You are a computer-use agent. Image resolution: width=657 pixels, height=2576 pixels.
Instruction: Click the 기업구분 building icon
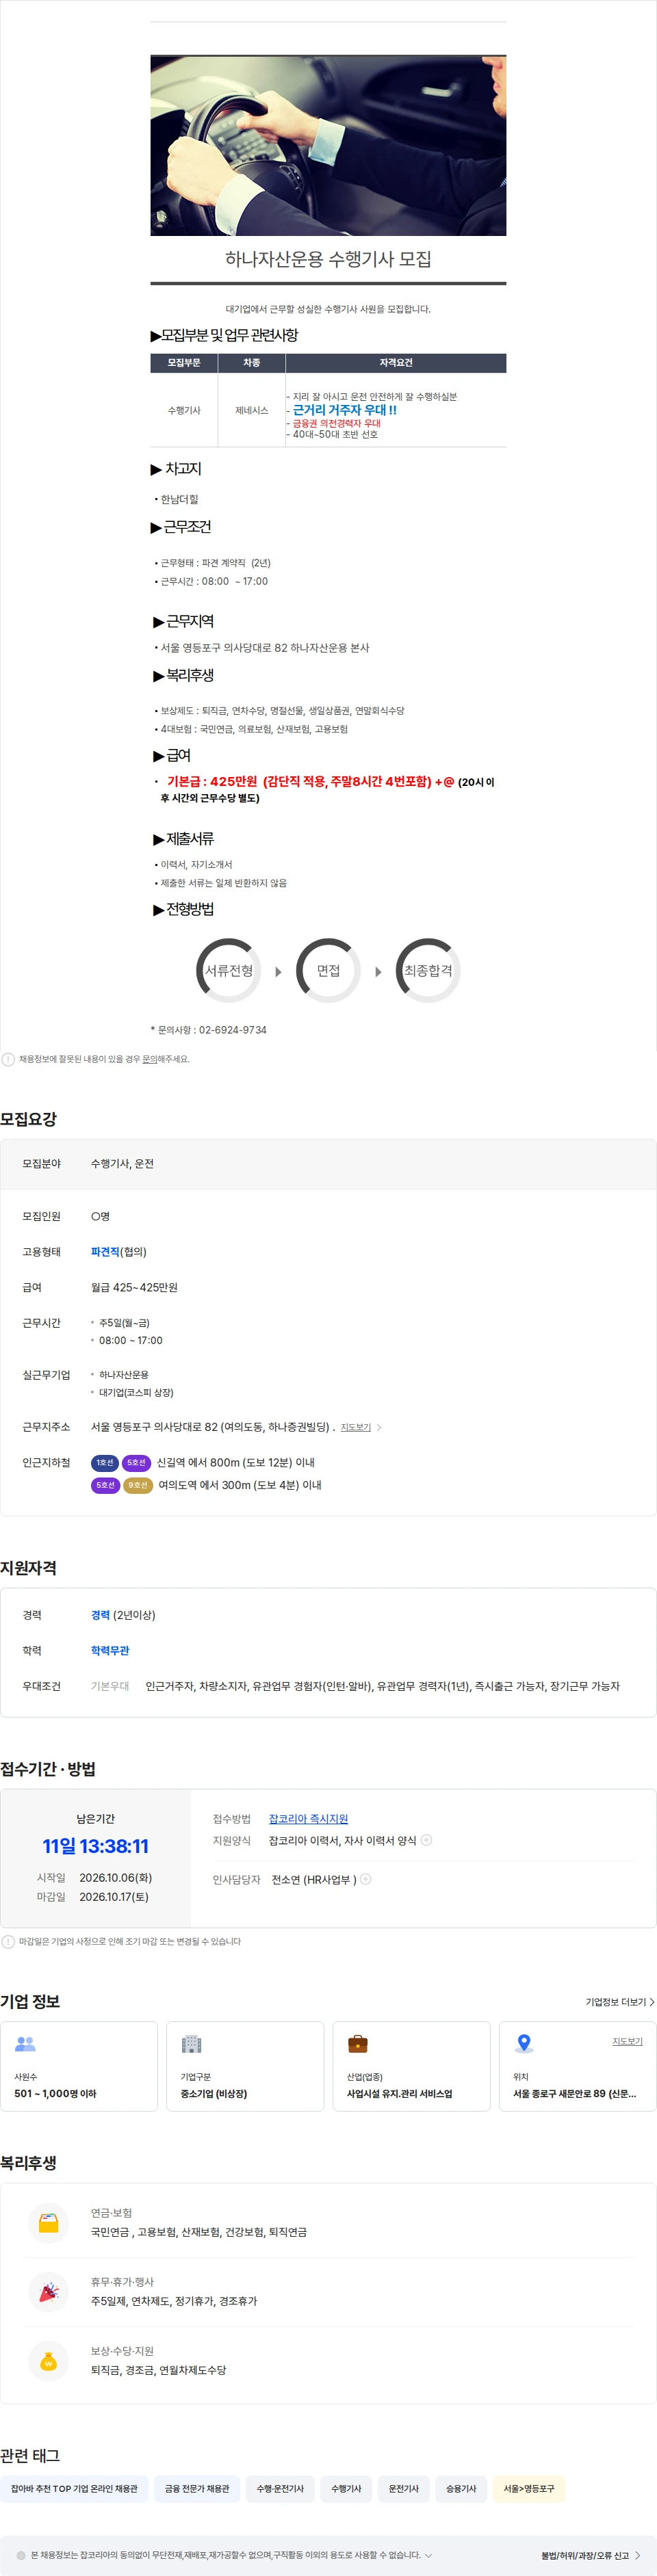(191, 2044)
